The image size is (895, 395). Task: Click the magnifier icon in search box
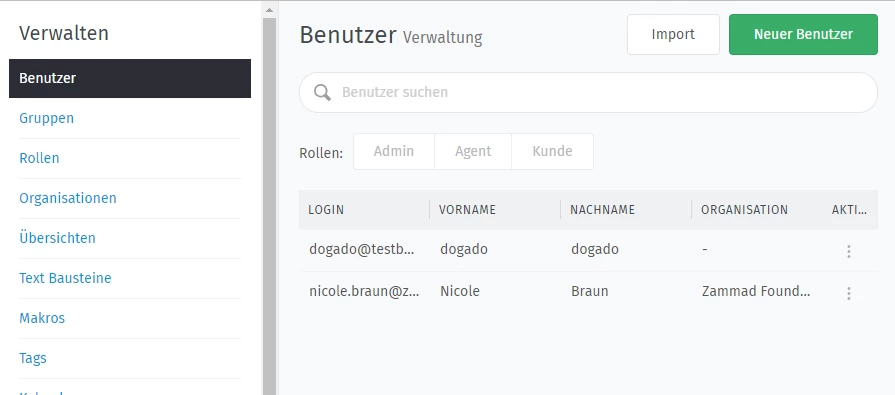tap(322, 92)
